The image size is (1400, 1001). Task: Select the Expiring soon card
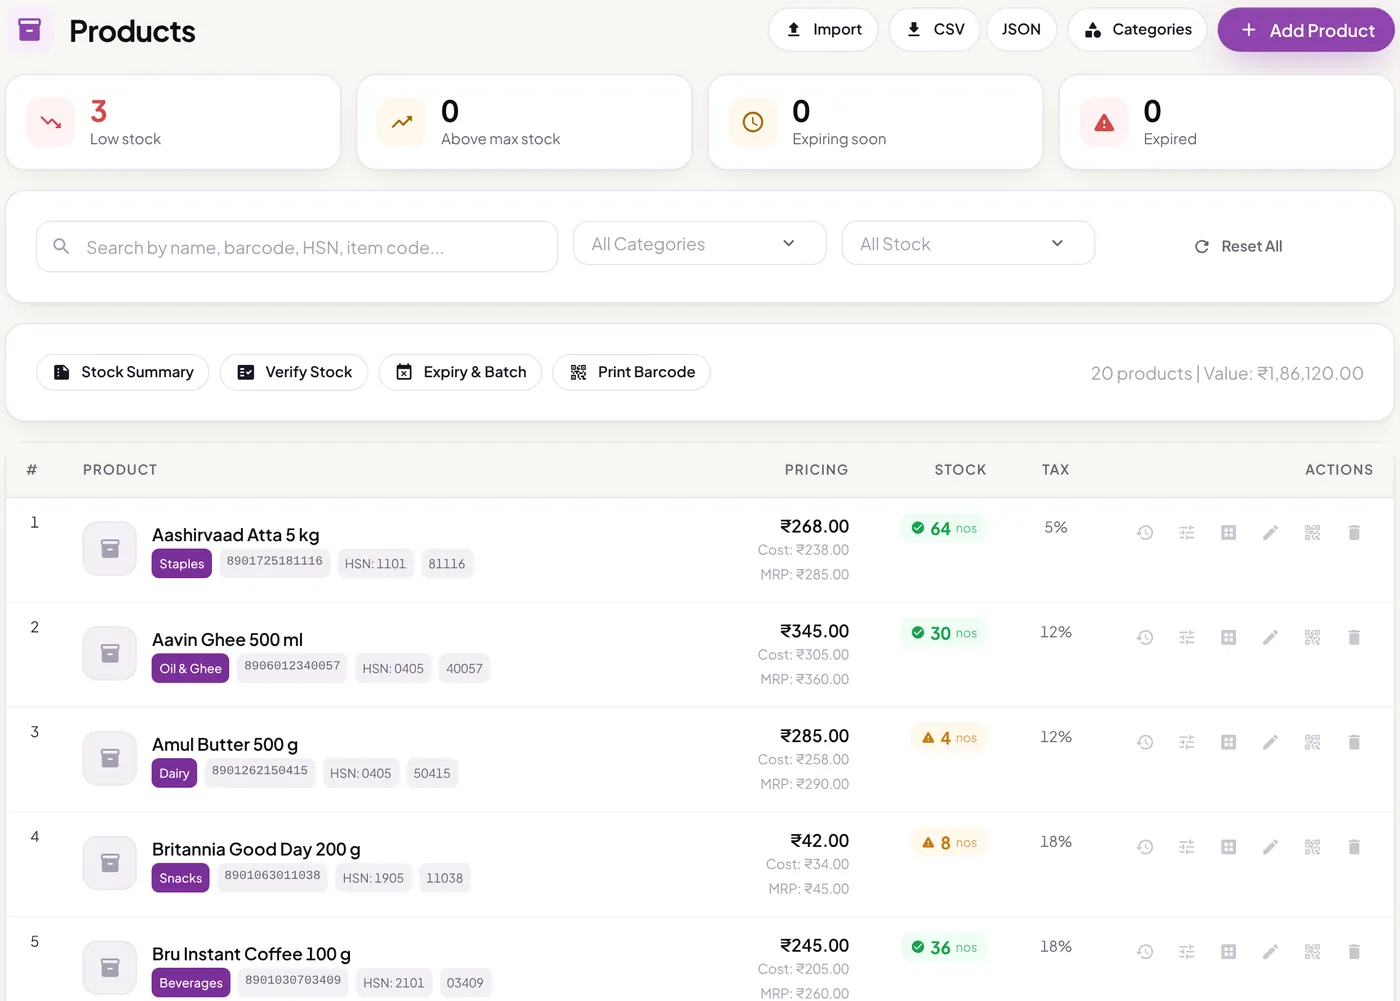tap(875, 122)
